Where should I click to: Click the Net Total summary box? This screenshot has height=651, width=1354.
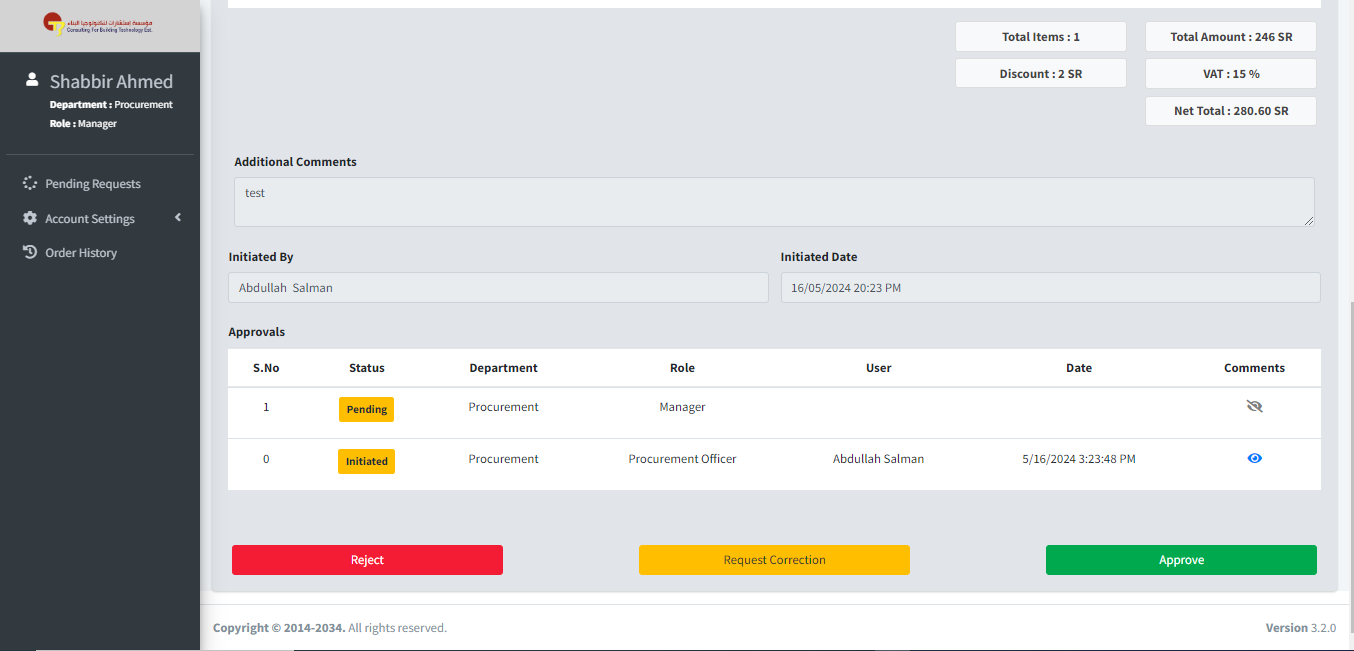click(x=1230, y=111)
